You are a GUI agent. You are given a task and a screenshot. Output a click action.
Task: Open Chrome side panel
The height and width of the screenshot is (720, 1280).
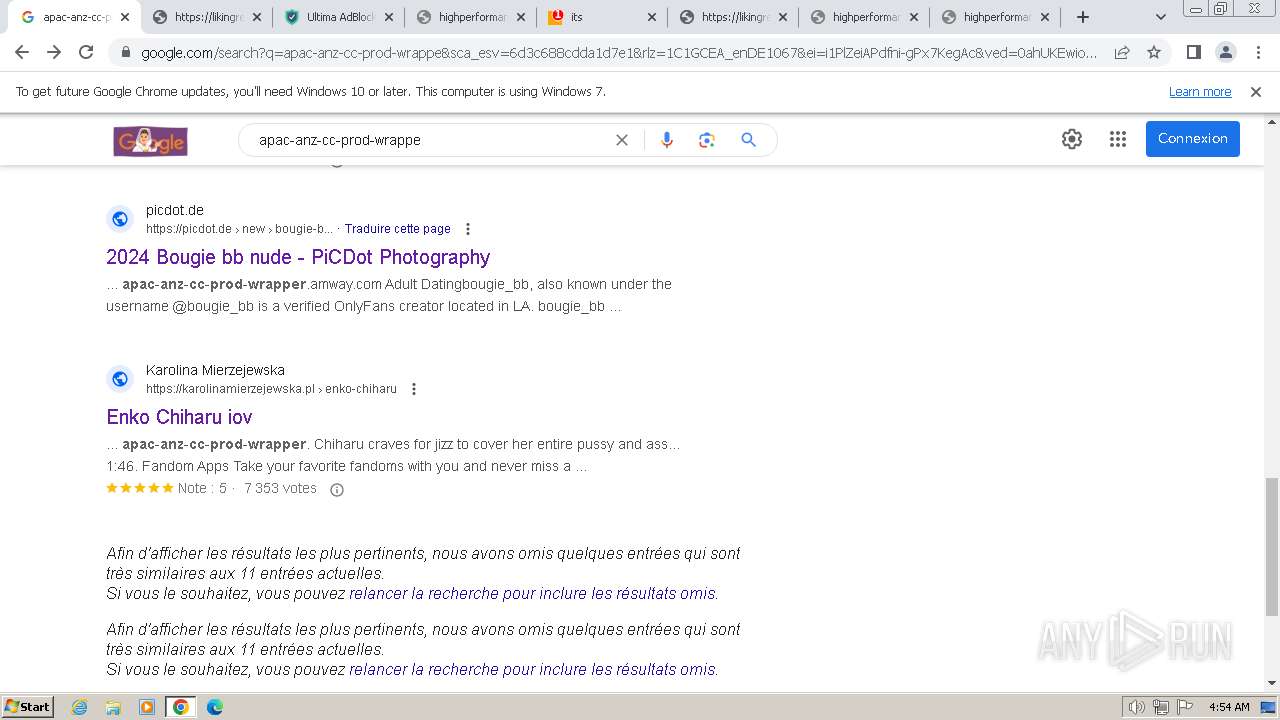click(x=1193, y=52)
